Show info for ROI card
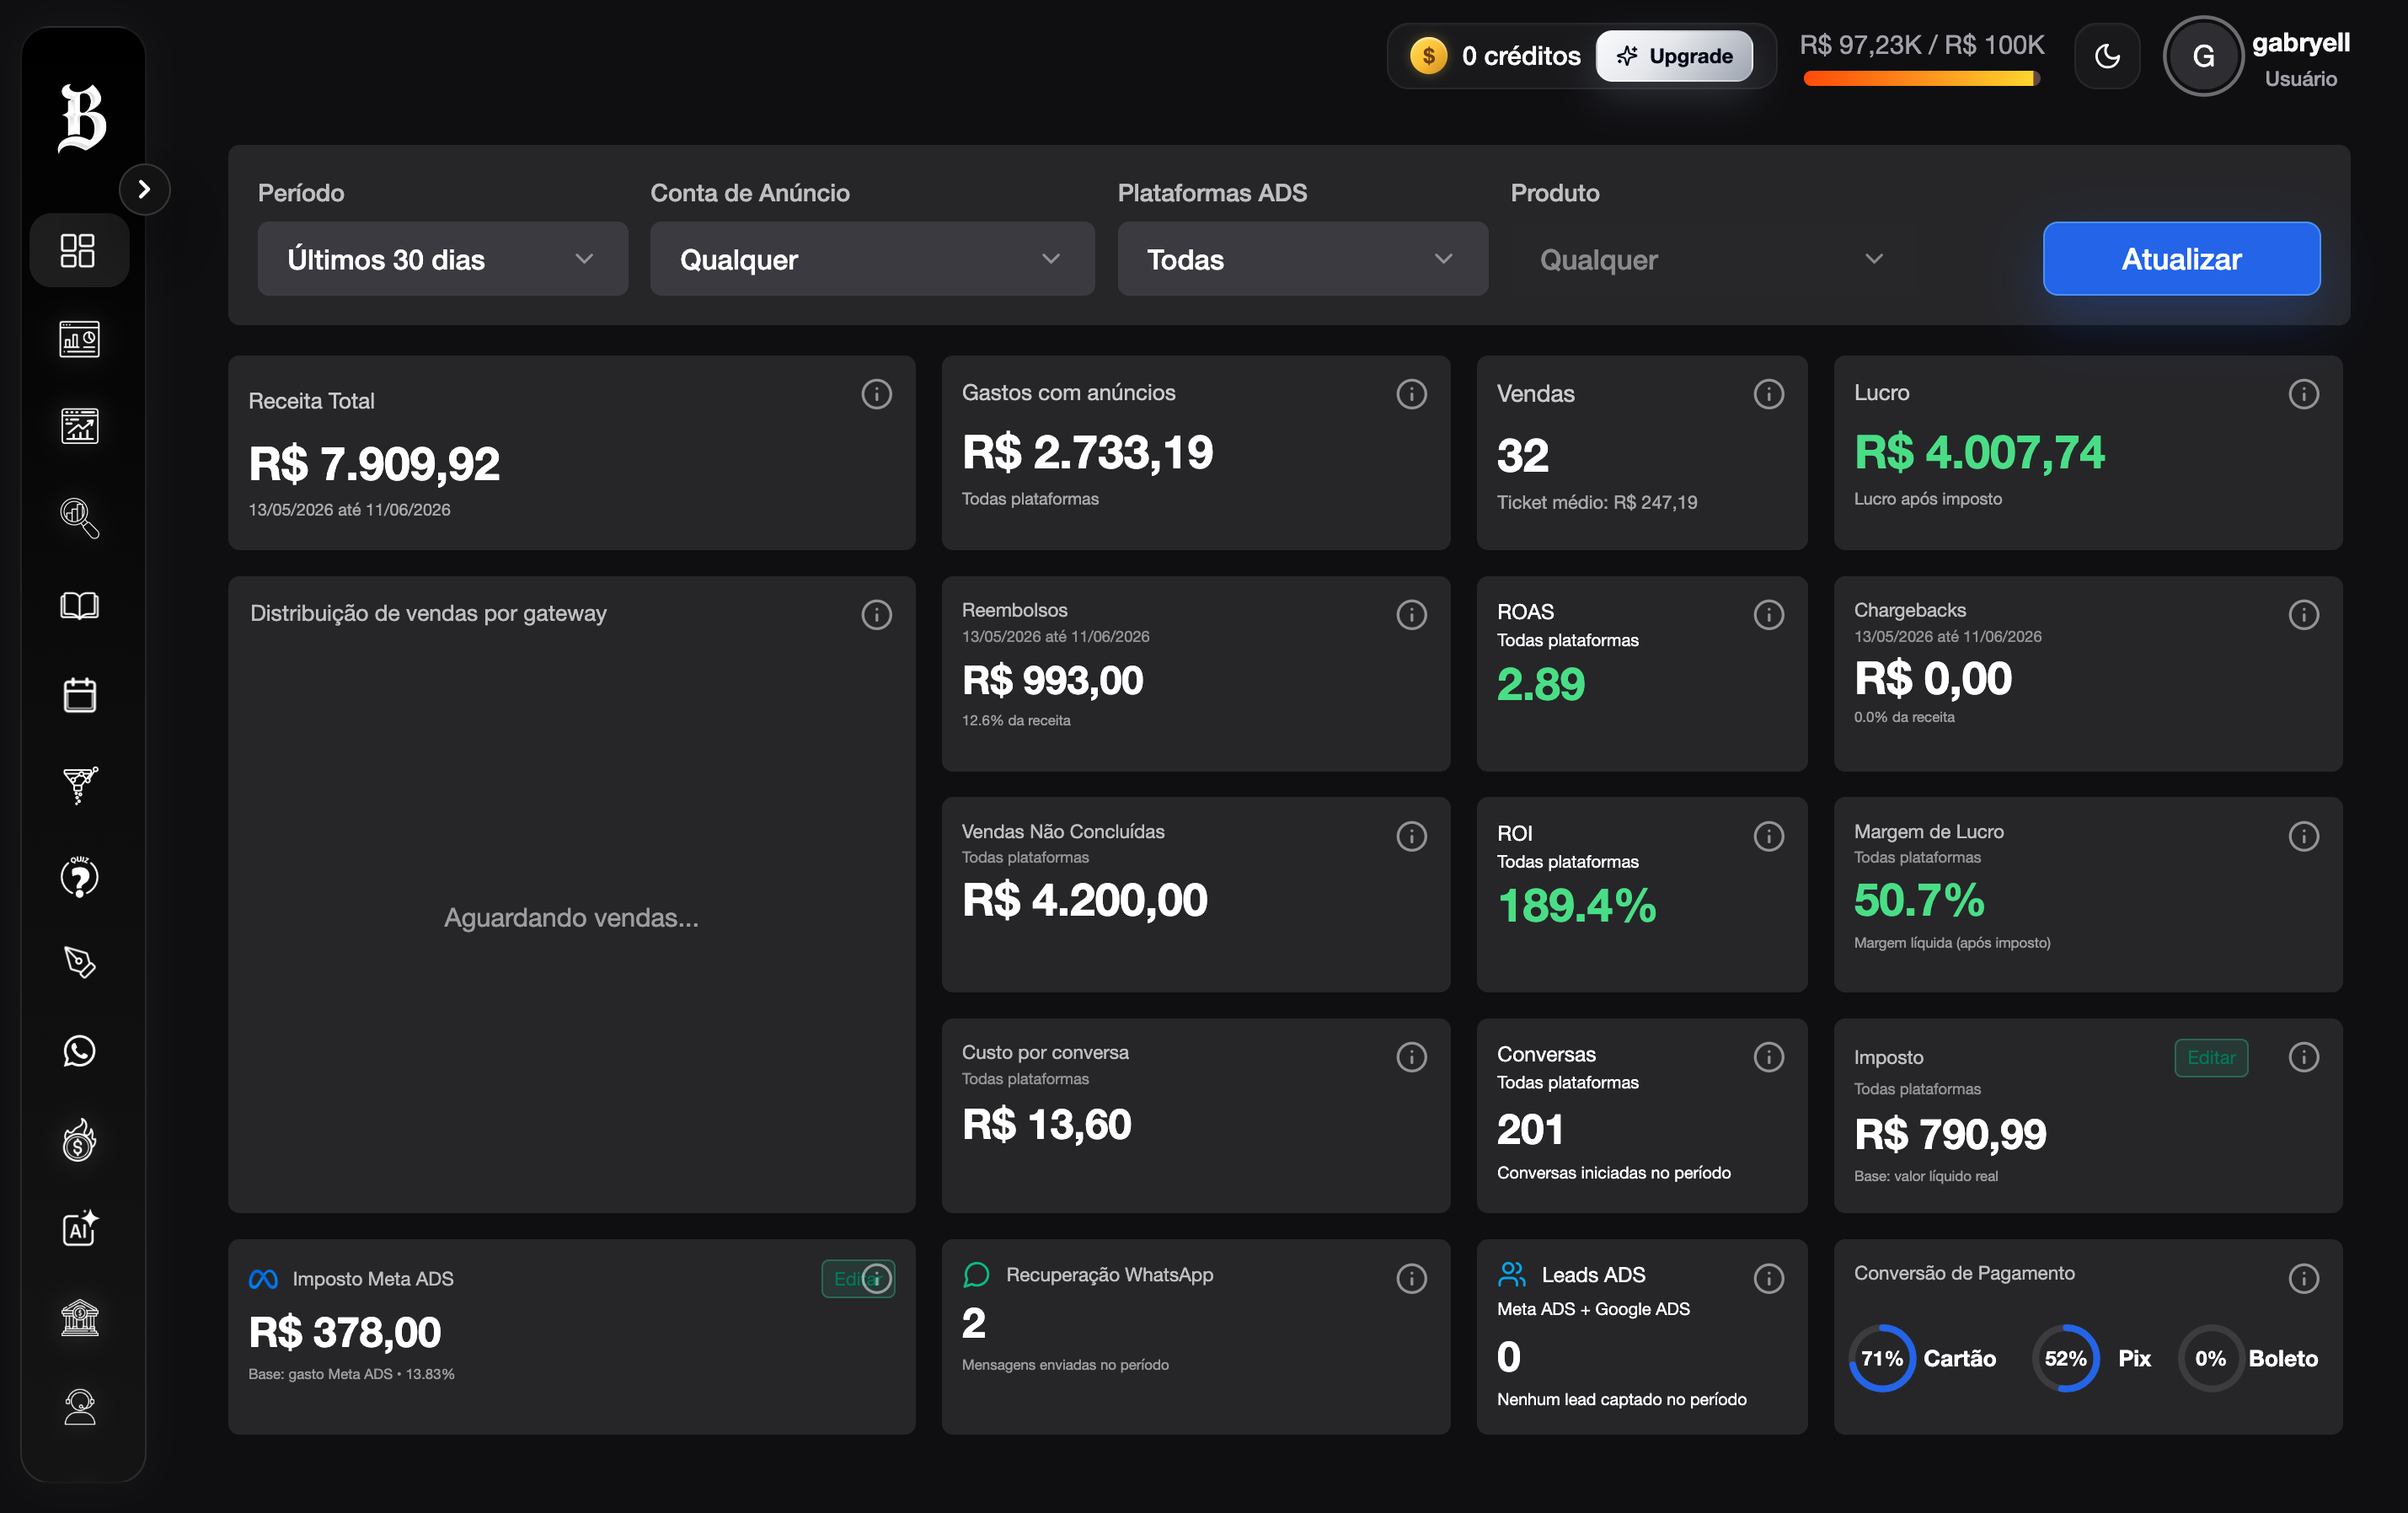Screen dimensions: 2408x1513 click(1768, 836)
